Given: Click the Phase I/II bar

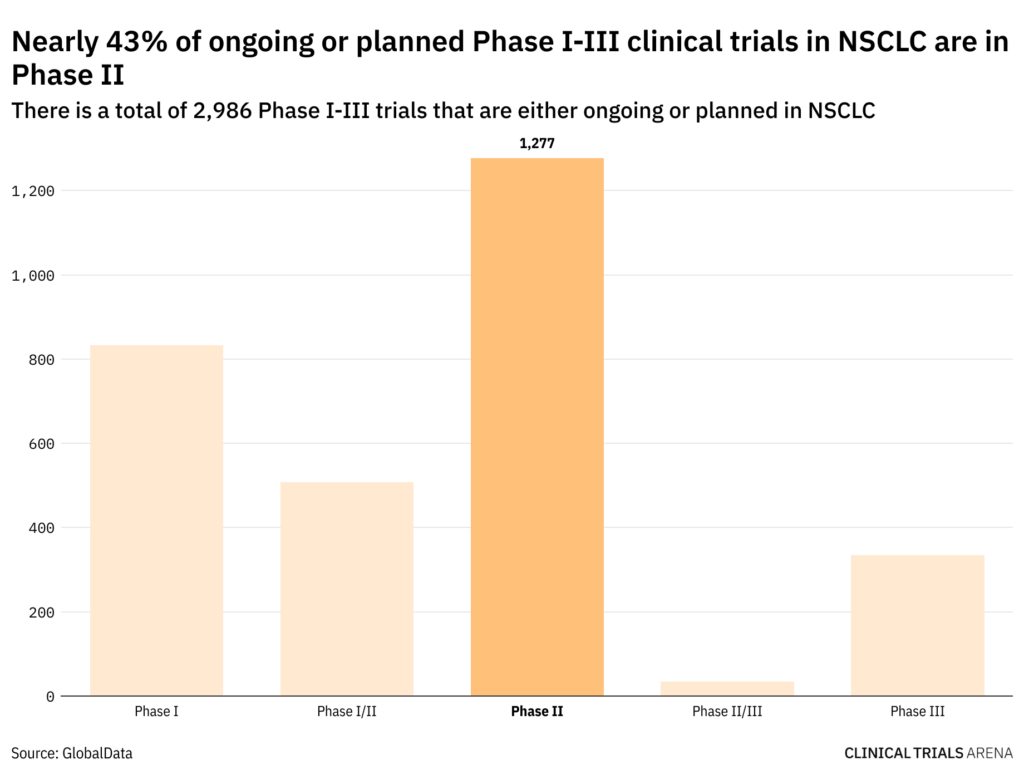Looking at the screenshot, I should (x=346, y=588).
